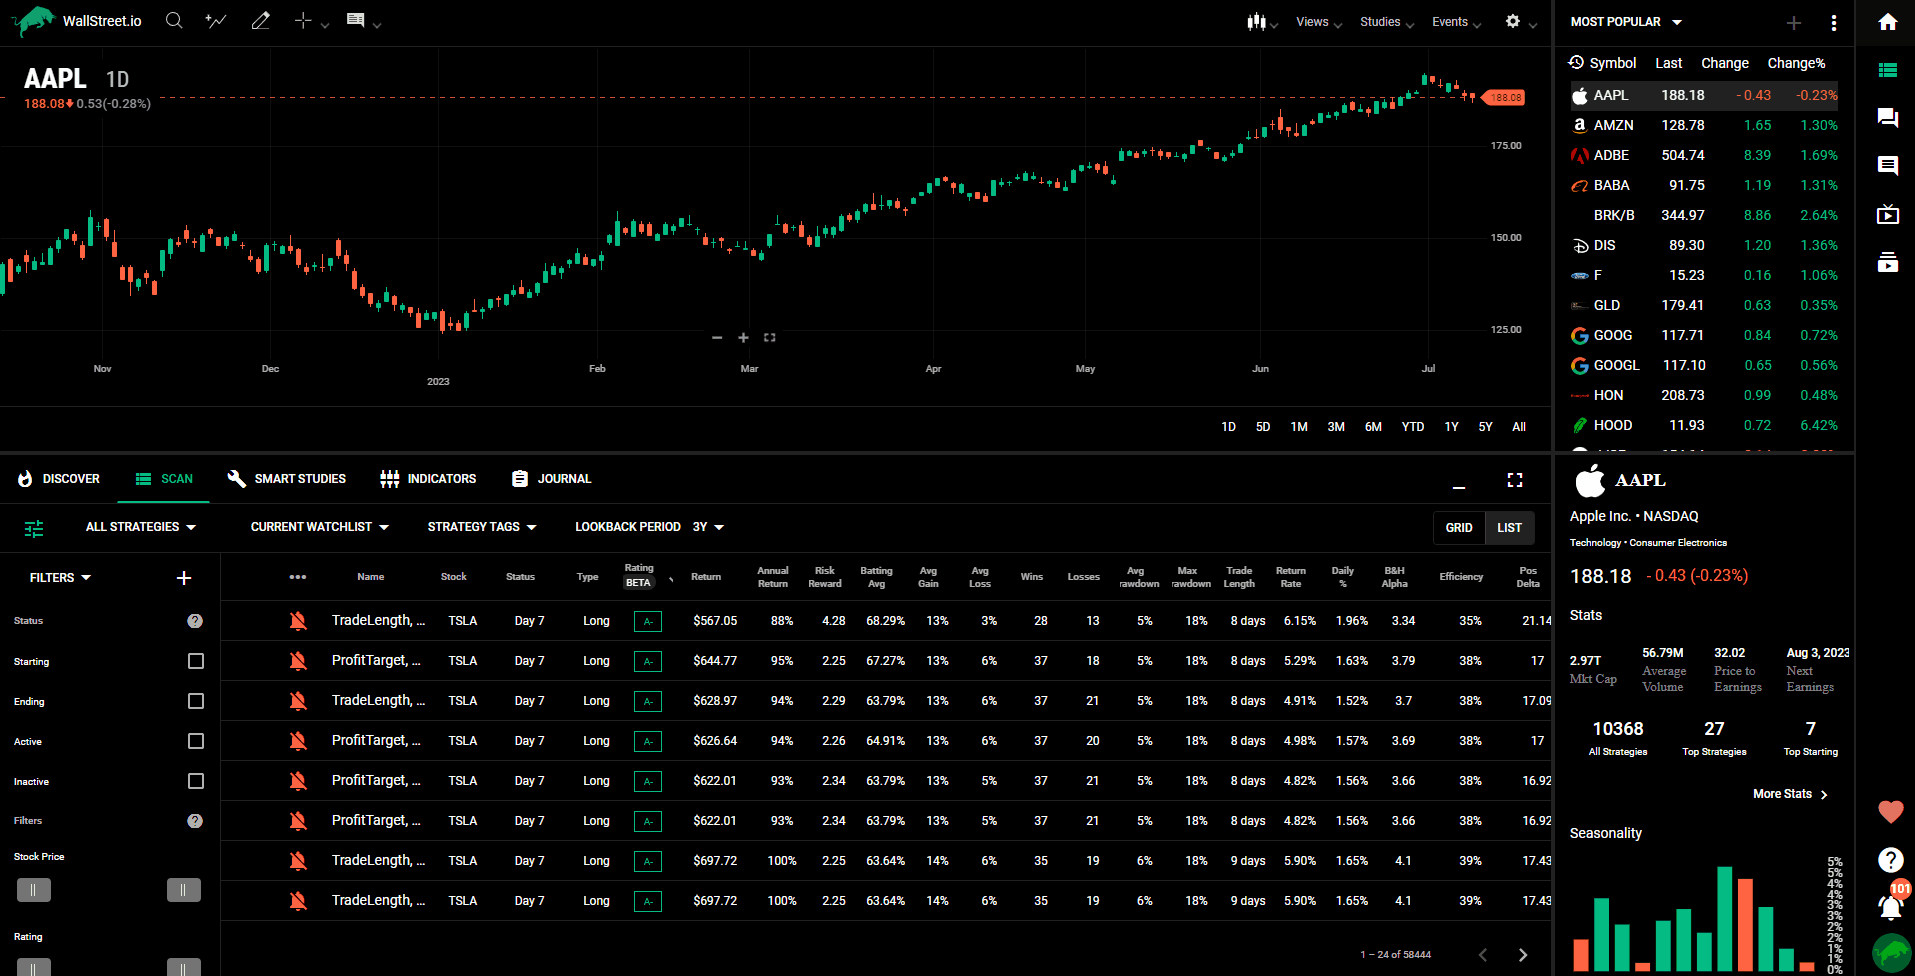Screen dimensions: 1915x976
Task: Switch to the SCAN tab
Action: click(164, 479)
